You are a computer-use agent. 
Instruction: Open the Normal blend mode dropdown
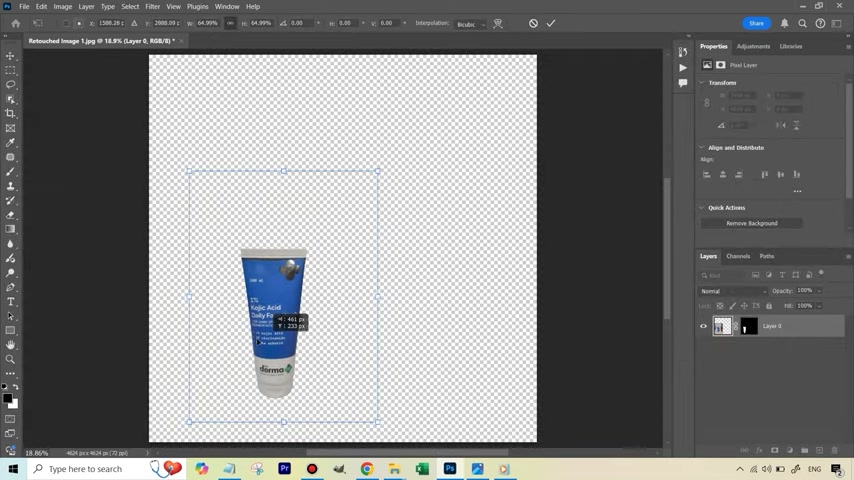733,291
